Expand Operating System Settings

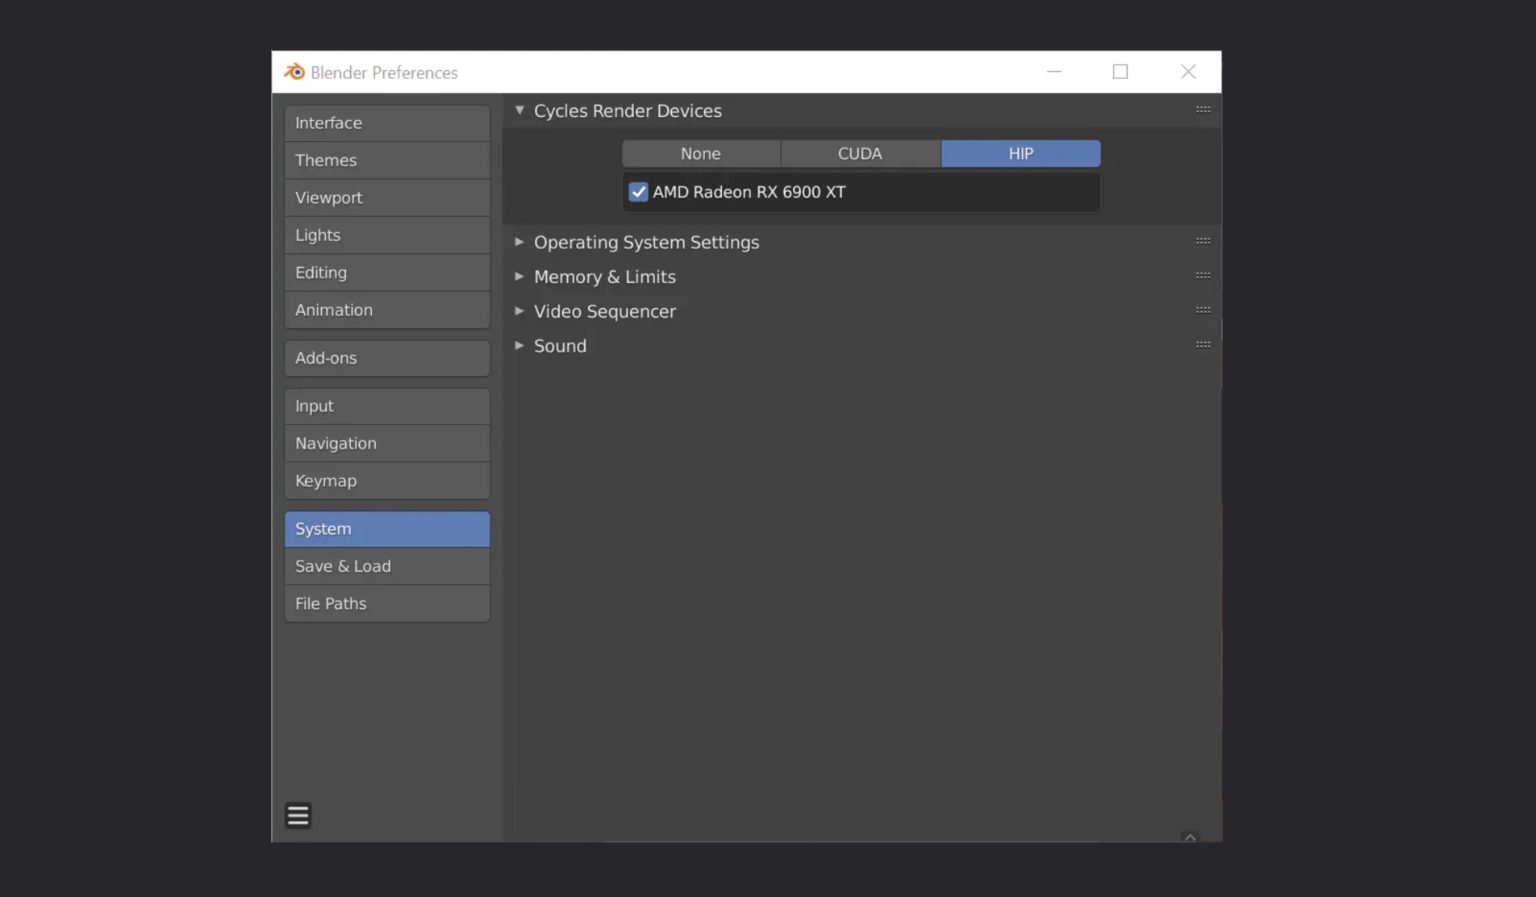(646, 242)
